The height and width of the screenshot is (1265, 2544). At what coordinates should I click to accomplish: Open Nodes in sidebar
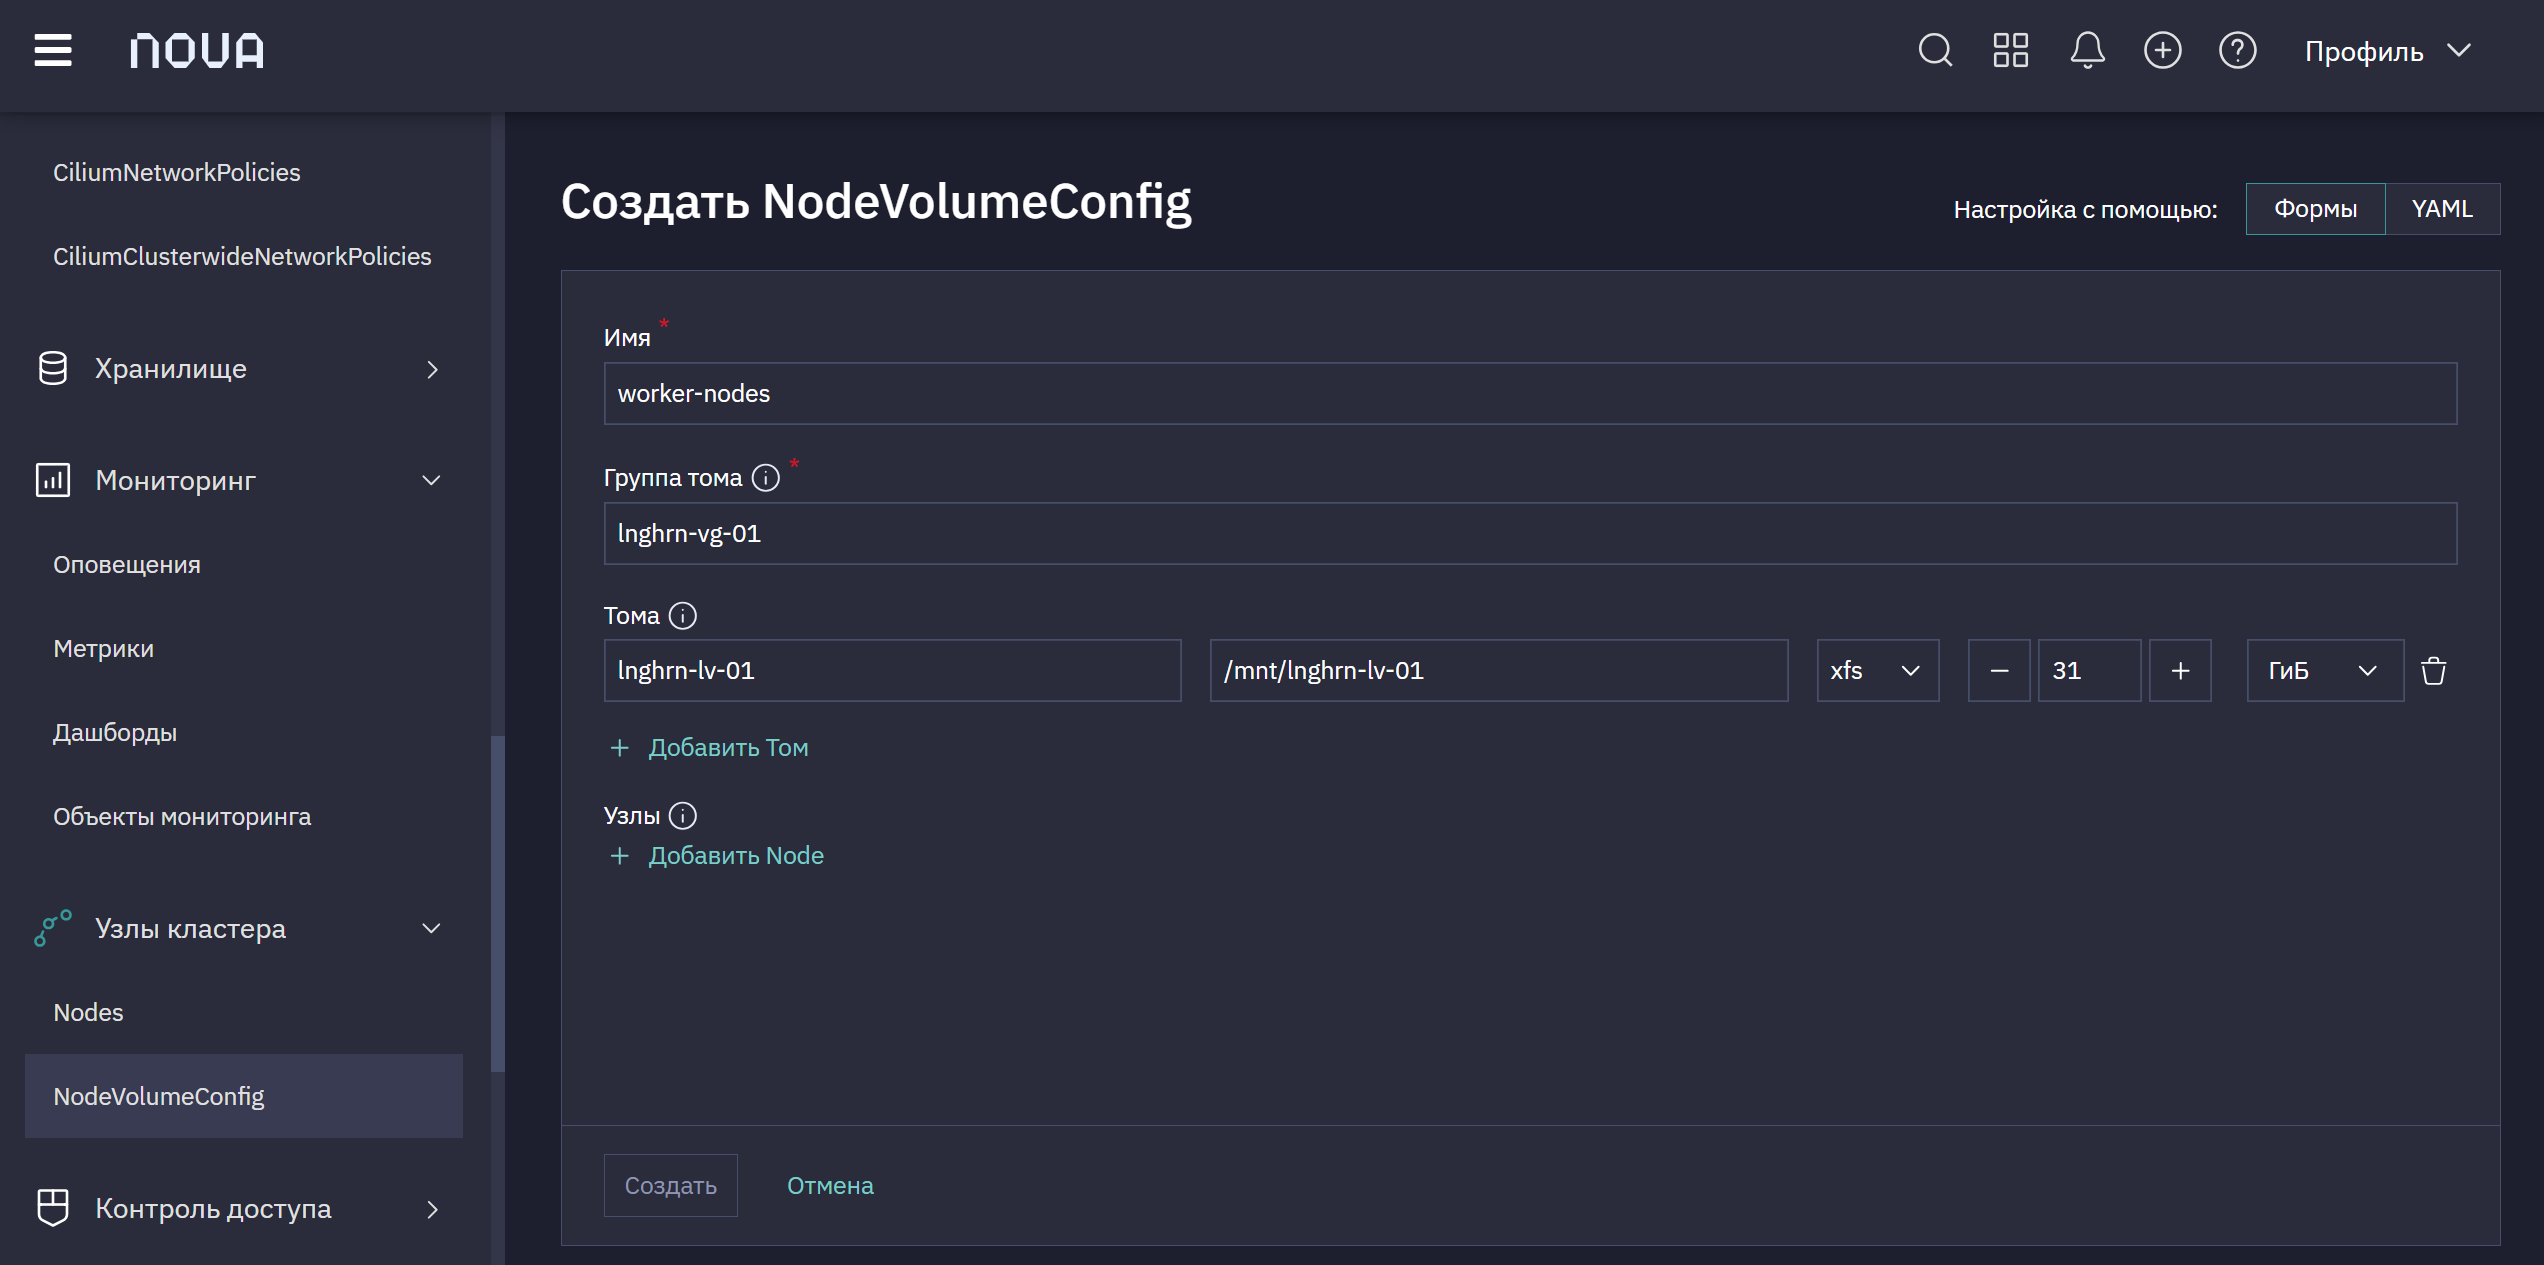click(x=88, y=1012)
